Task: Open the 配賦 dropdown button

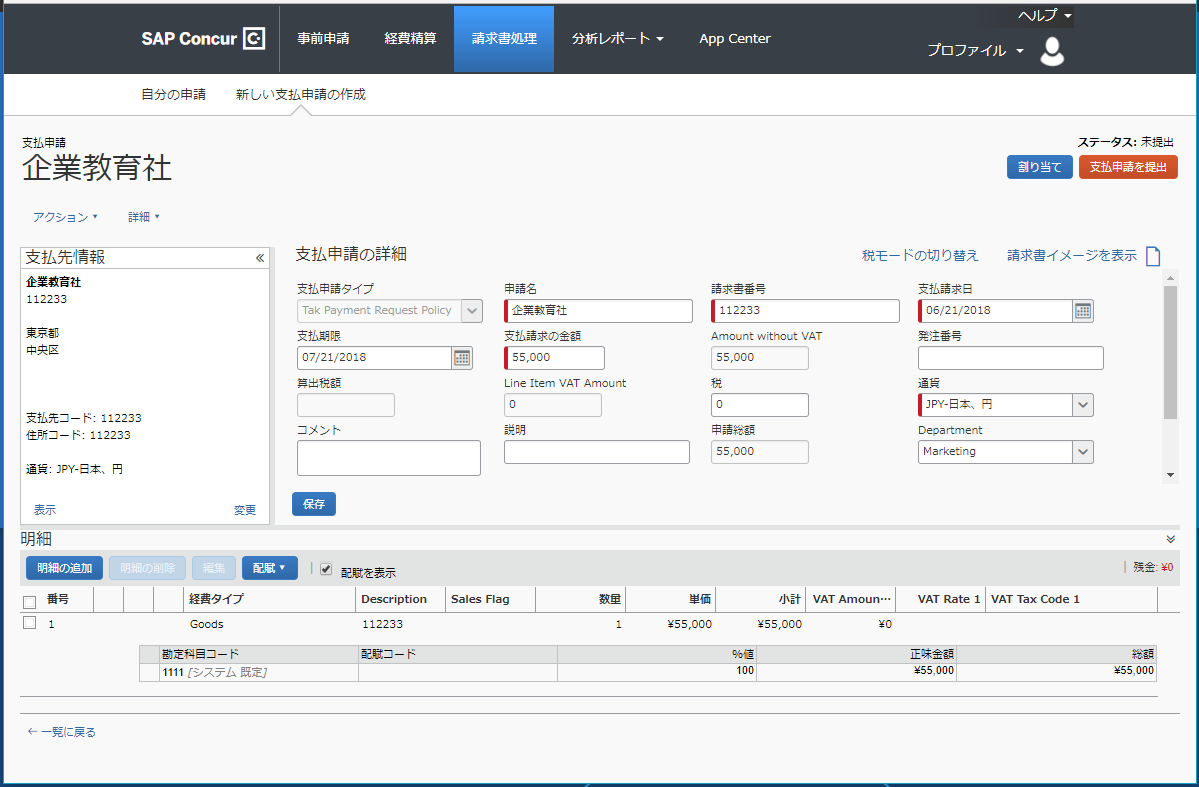Action: click(269, 568)
